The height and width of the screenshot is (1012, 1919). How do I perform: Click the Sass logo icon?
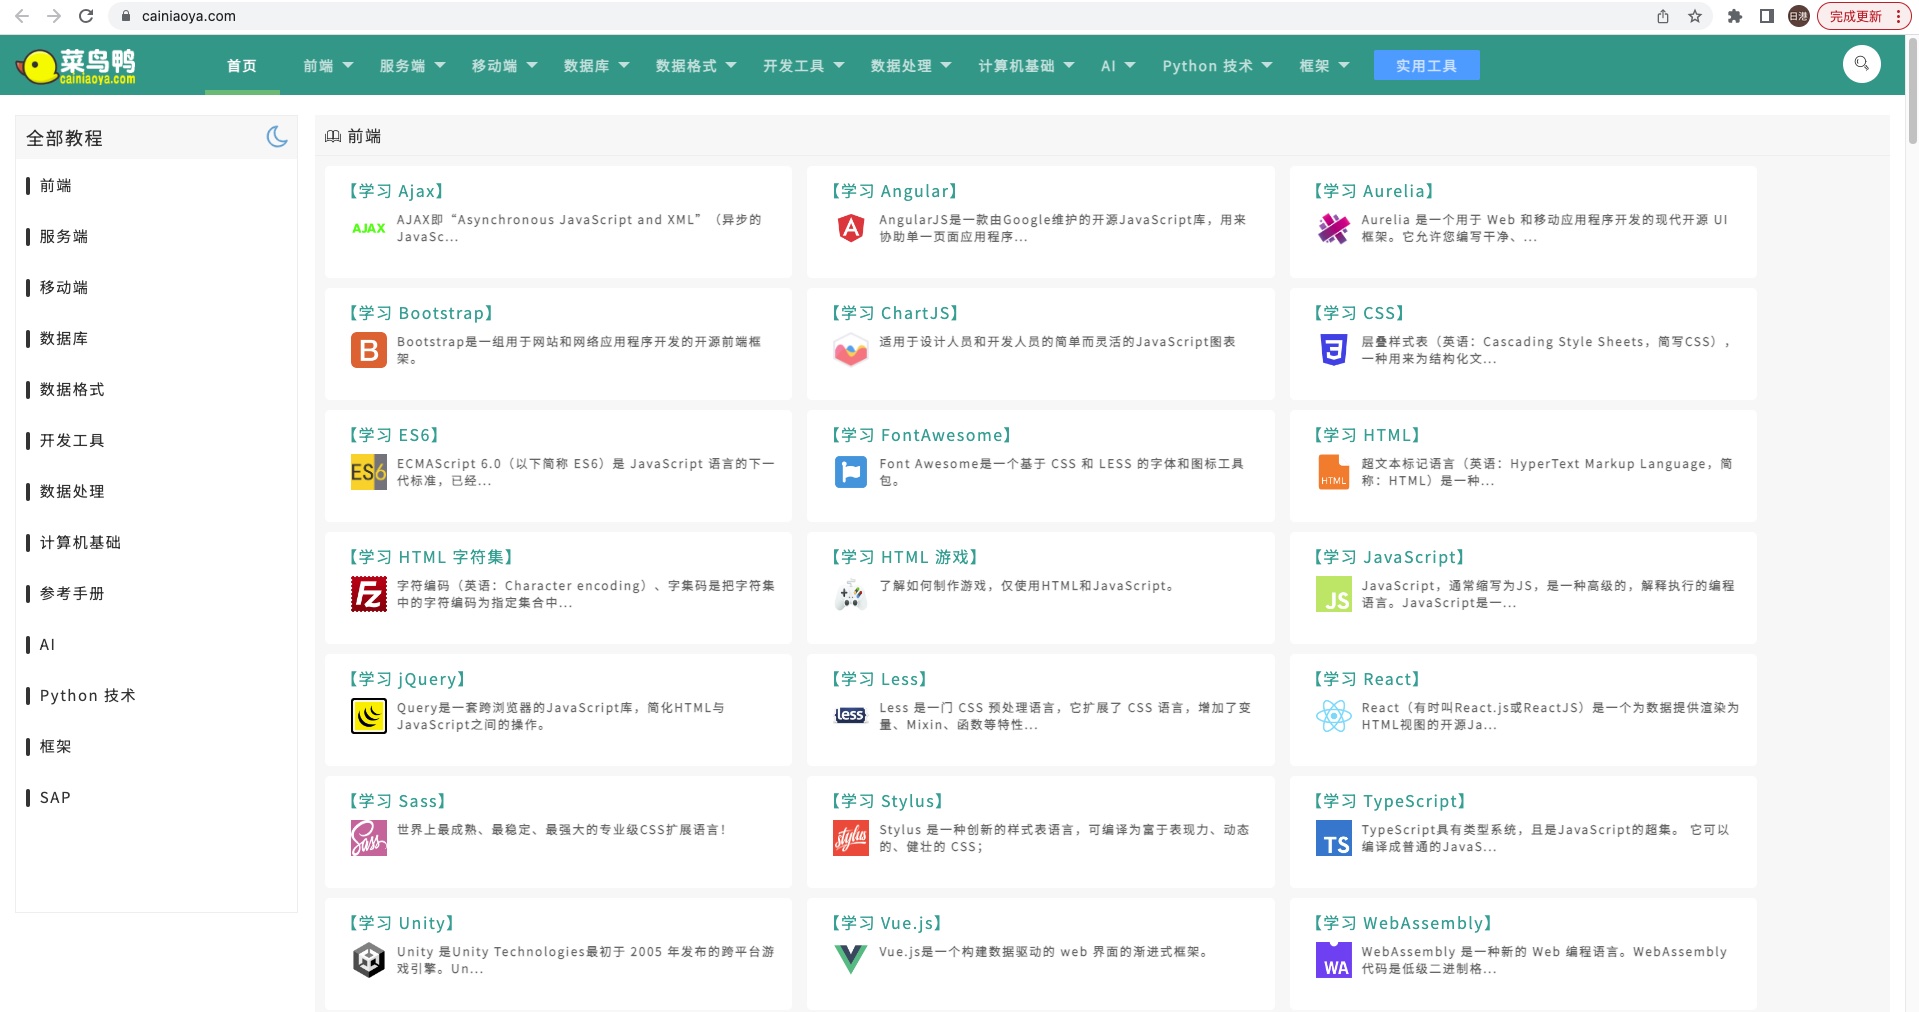pos(369,838)
